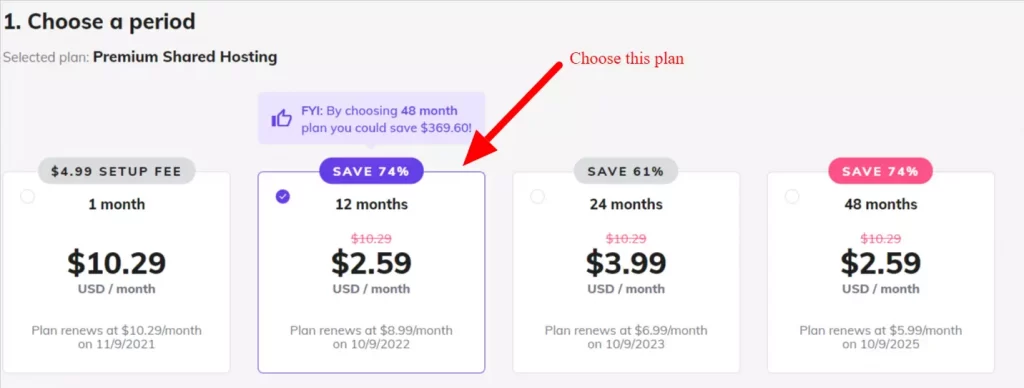Click the Premium Shared Hosting plan name
Image resolution: width=1024 pixels, height=388 pixels.
tap(185, 57)
